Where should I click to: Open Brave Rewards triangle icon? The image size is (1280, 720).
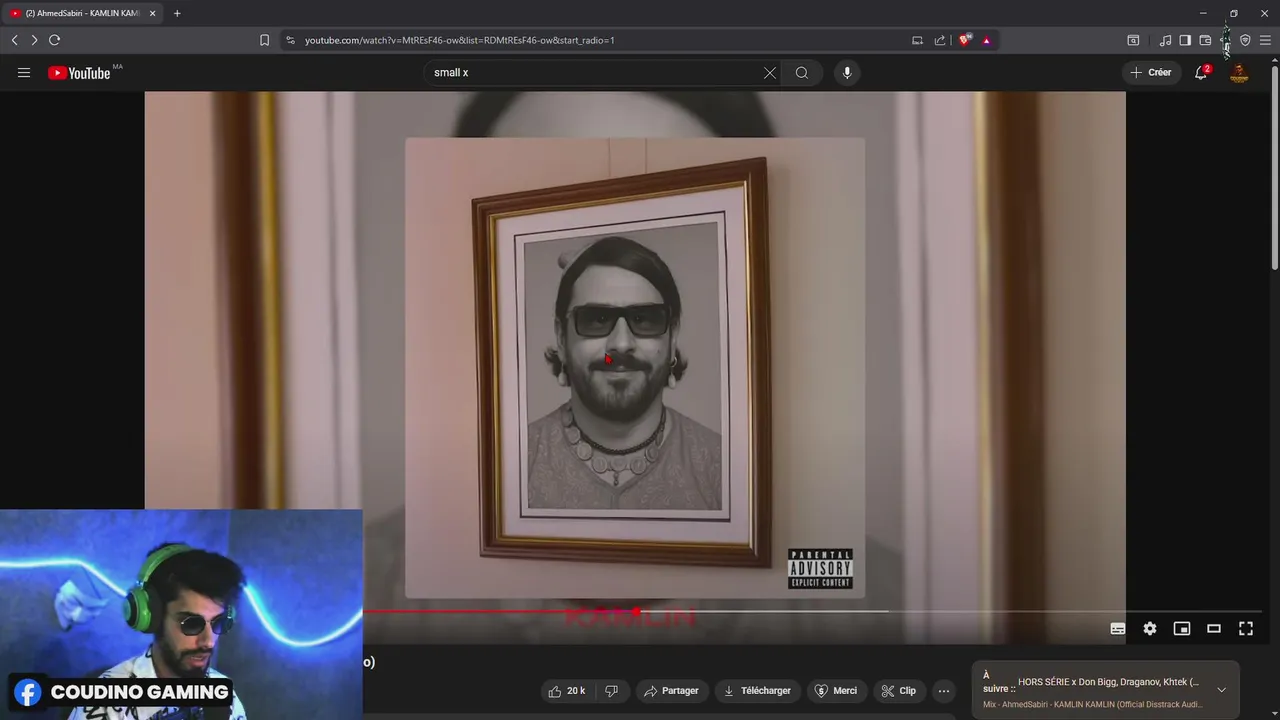tap(986, 40)
